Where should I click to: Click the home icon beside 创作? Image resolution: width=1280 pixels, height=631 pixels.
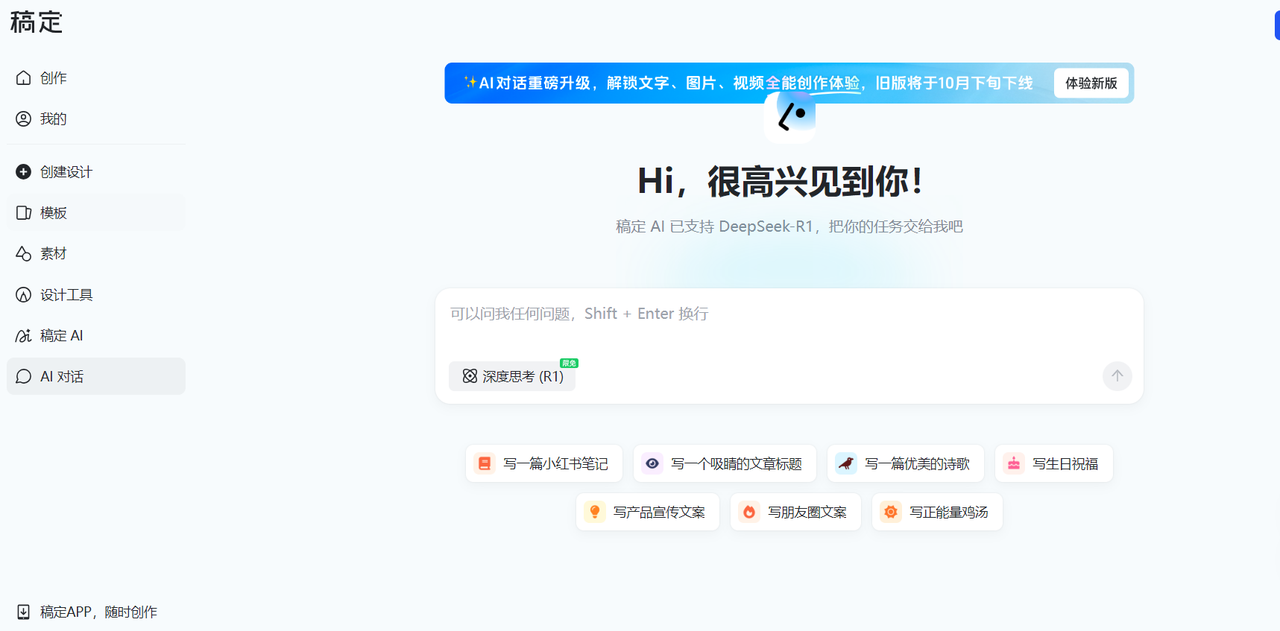(24, 78)
